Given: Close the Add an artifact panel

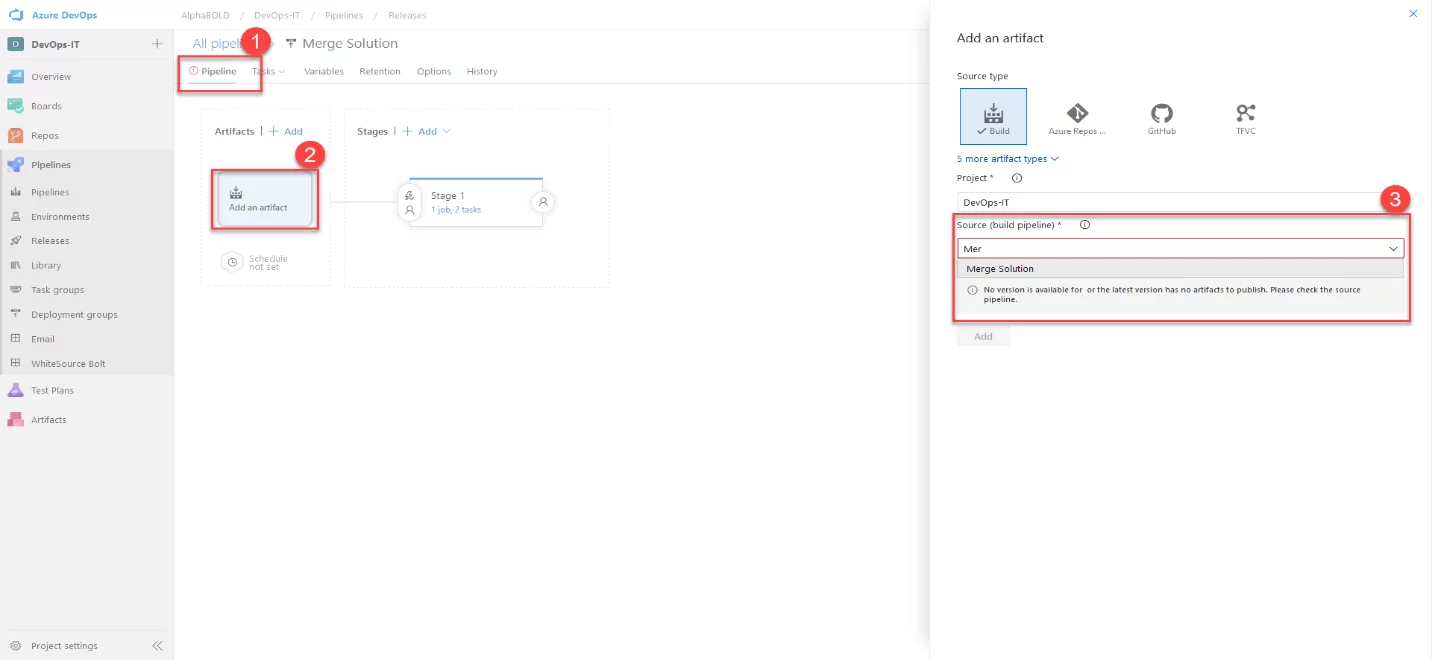Looking at the screenshot, I should click(x=1413, y=14).
